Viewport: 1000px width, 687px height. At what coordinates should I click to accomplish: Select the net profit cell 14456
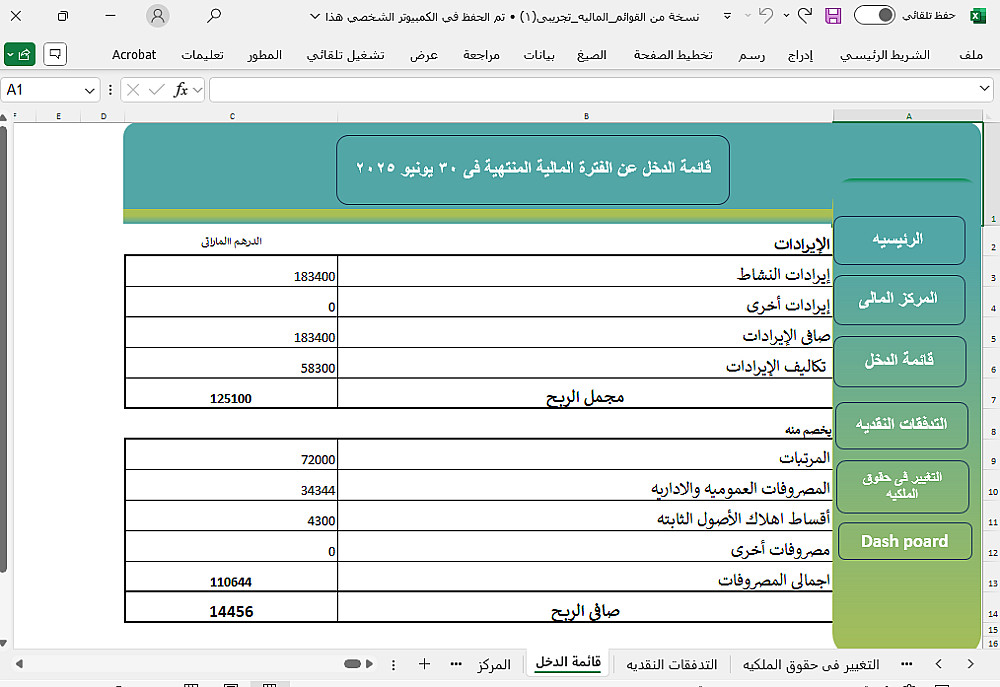[x=231, y=608]
